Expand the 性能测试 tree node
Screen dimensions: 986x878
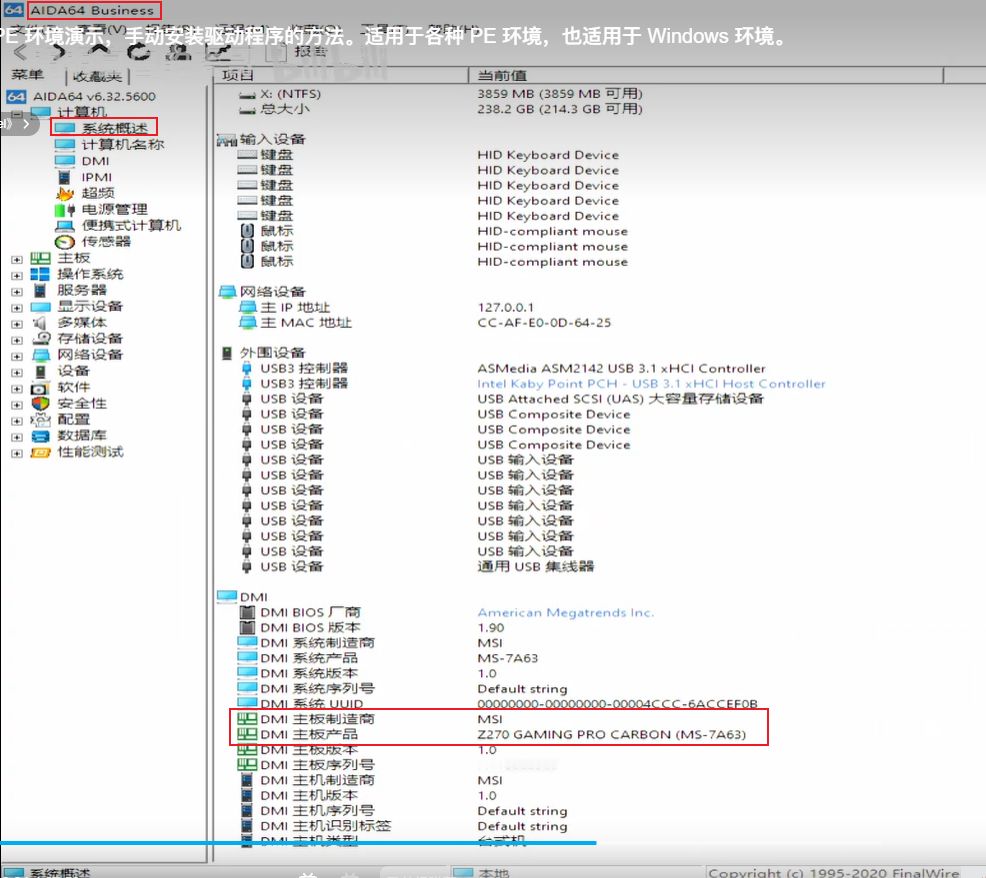click(x=17, y=453)
